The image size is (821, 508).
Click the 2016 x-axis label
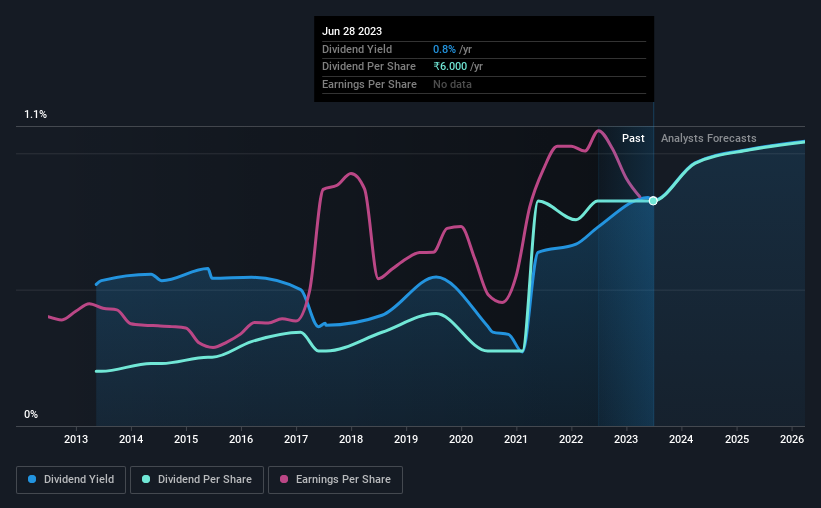(x=241, y=439)
